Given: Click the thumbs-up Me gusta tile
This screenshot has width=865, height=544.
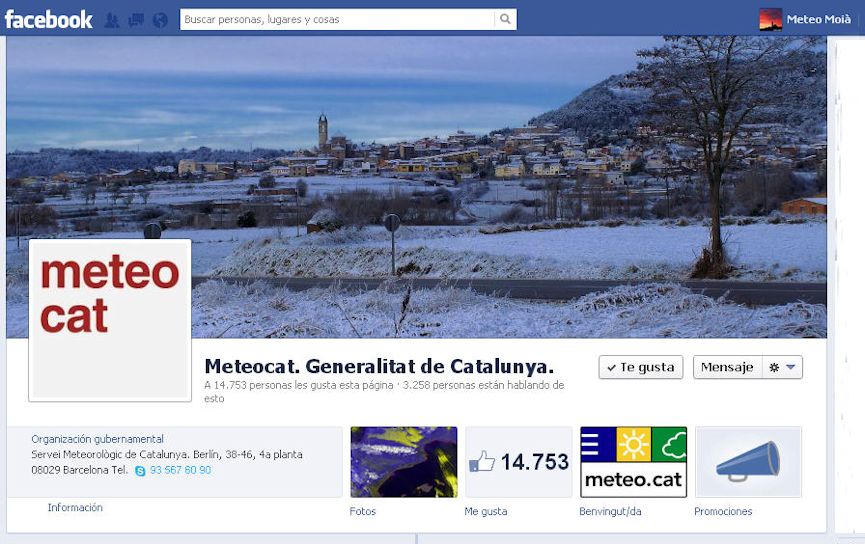Looking at the screenshot, I should 519,462.
